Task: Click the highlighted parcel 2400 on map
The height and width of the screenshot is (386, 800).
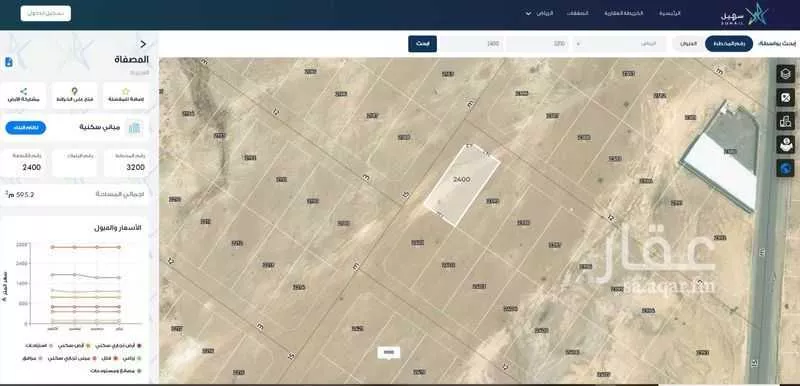Action: (462, 185)
